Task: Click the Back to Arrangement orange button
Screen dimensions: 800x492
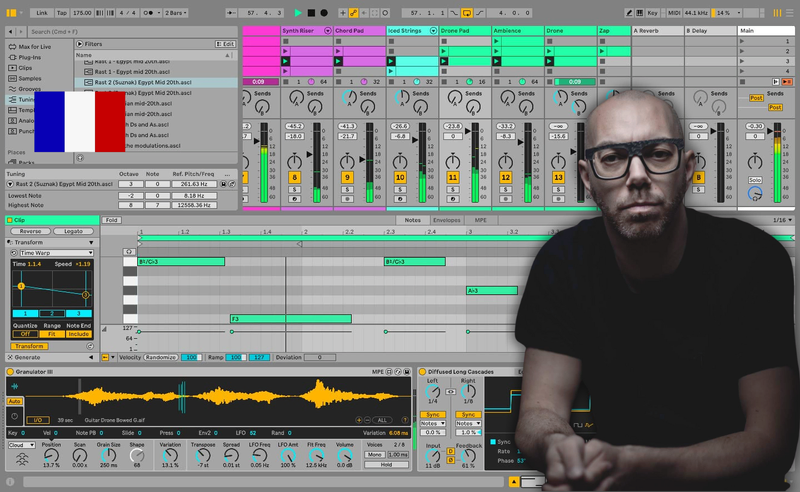Action: click(787, 82)
